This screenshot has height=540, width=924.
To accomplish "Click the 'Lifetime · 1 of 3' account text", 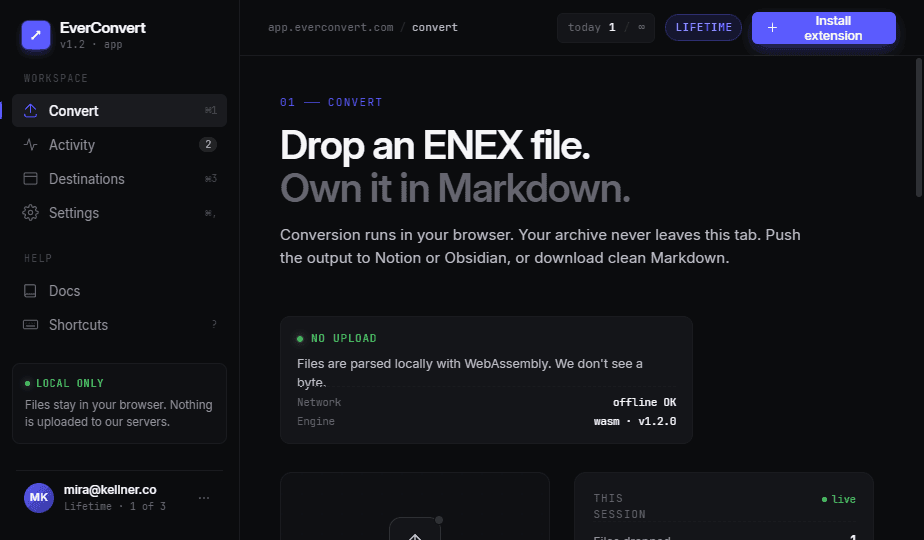I will tap(115, 506).
